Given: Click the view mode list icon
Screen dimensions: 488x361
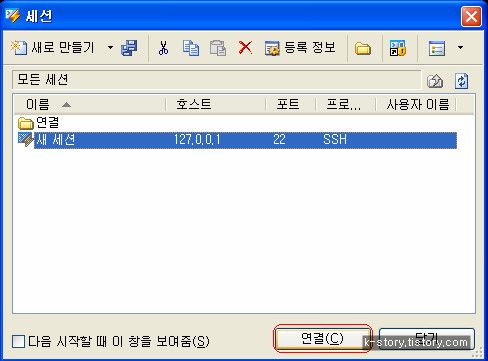Looking at the screenshot, I should [437, 48].
